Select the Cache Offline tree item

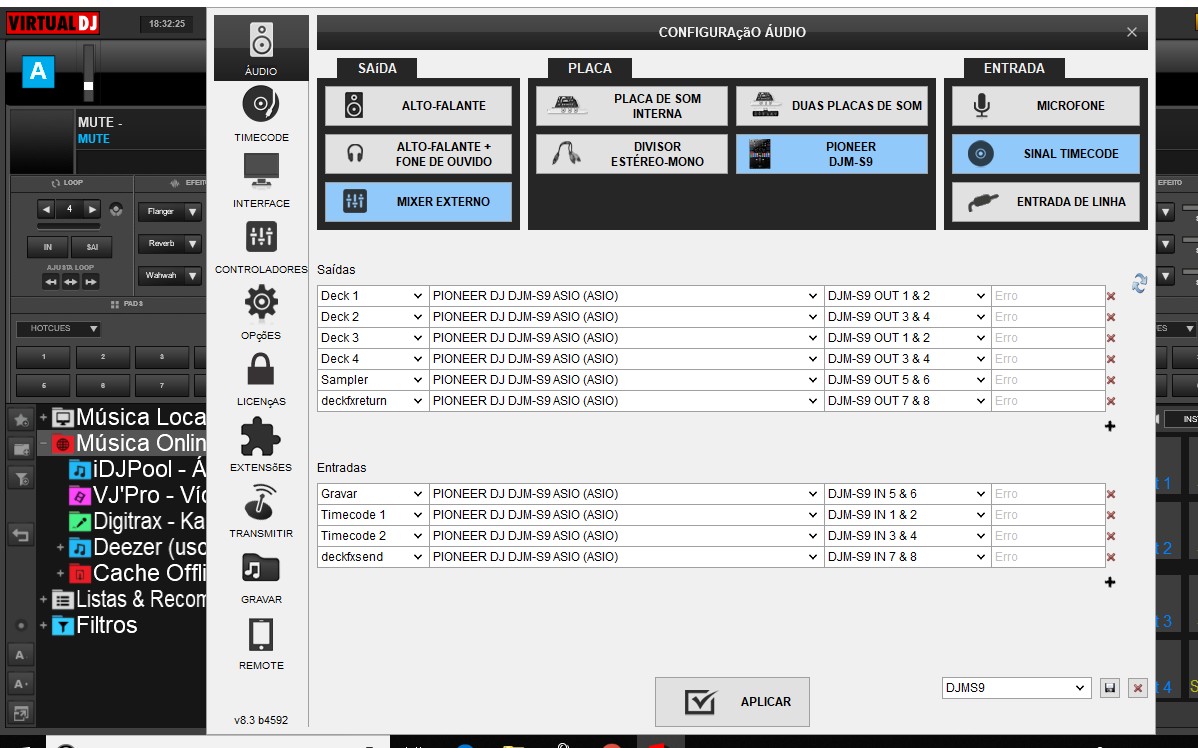point(138,573)
